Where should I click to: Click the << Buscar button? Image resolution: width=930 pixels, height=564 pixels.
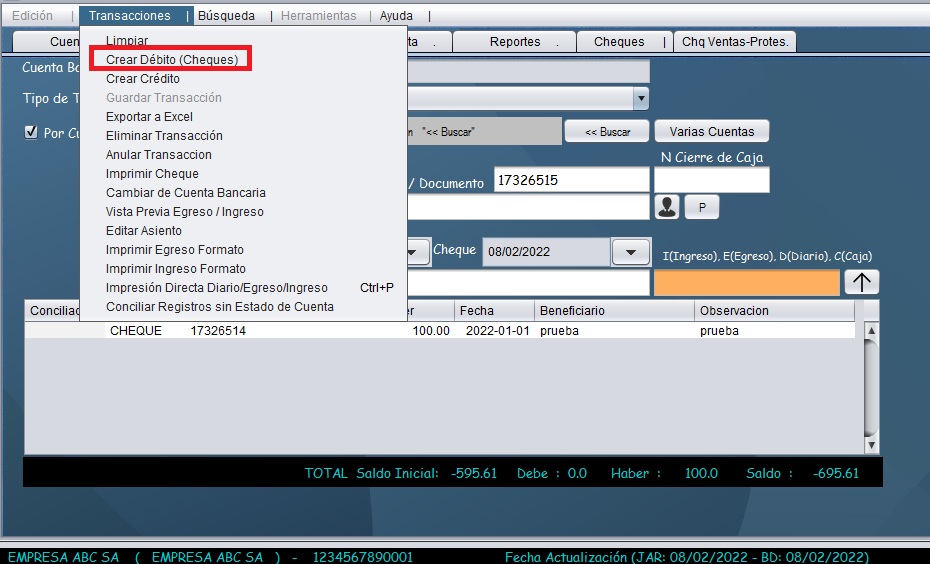[x=607, y=132]
